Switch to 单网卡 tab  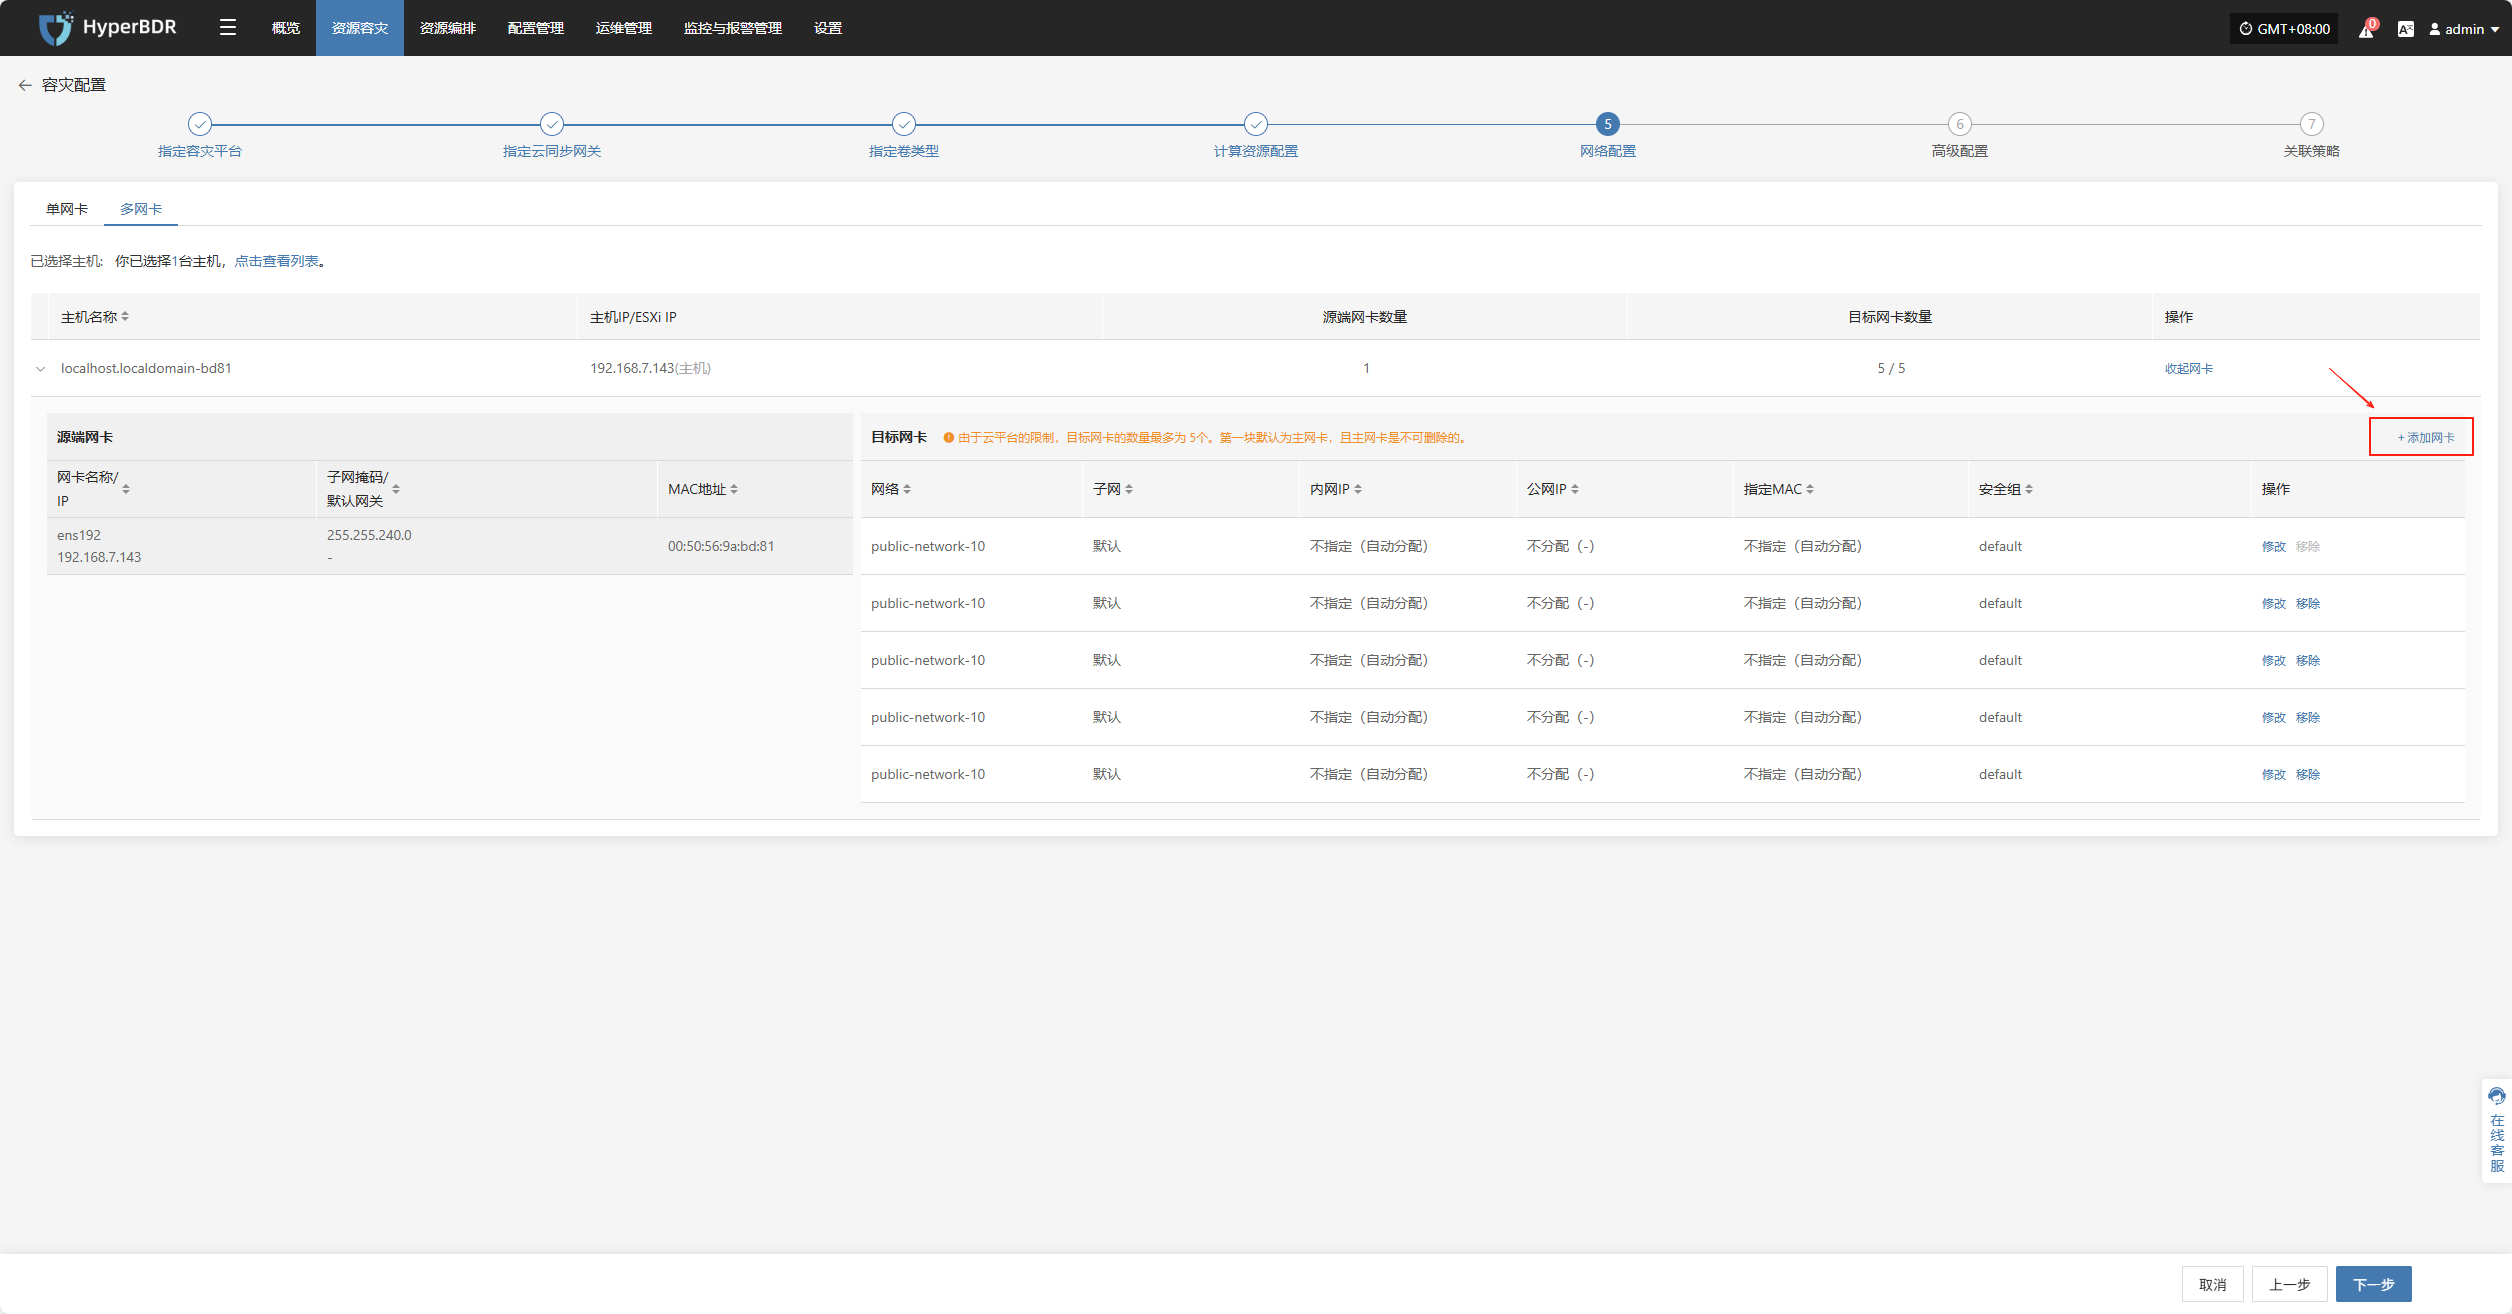67,209
